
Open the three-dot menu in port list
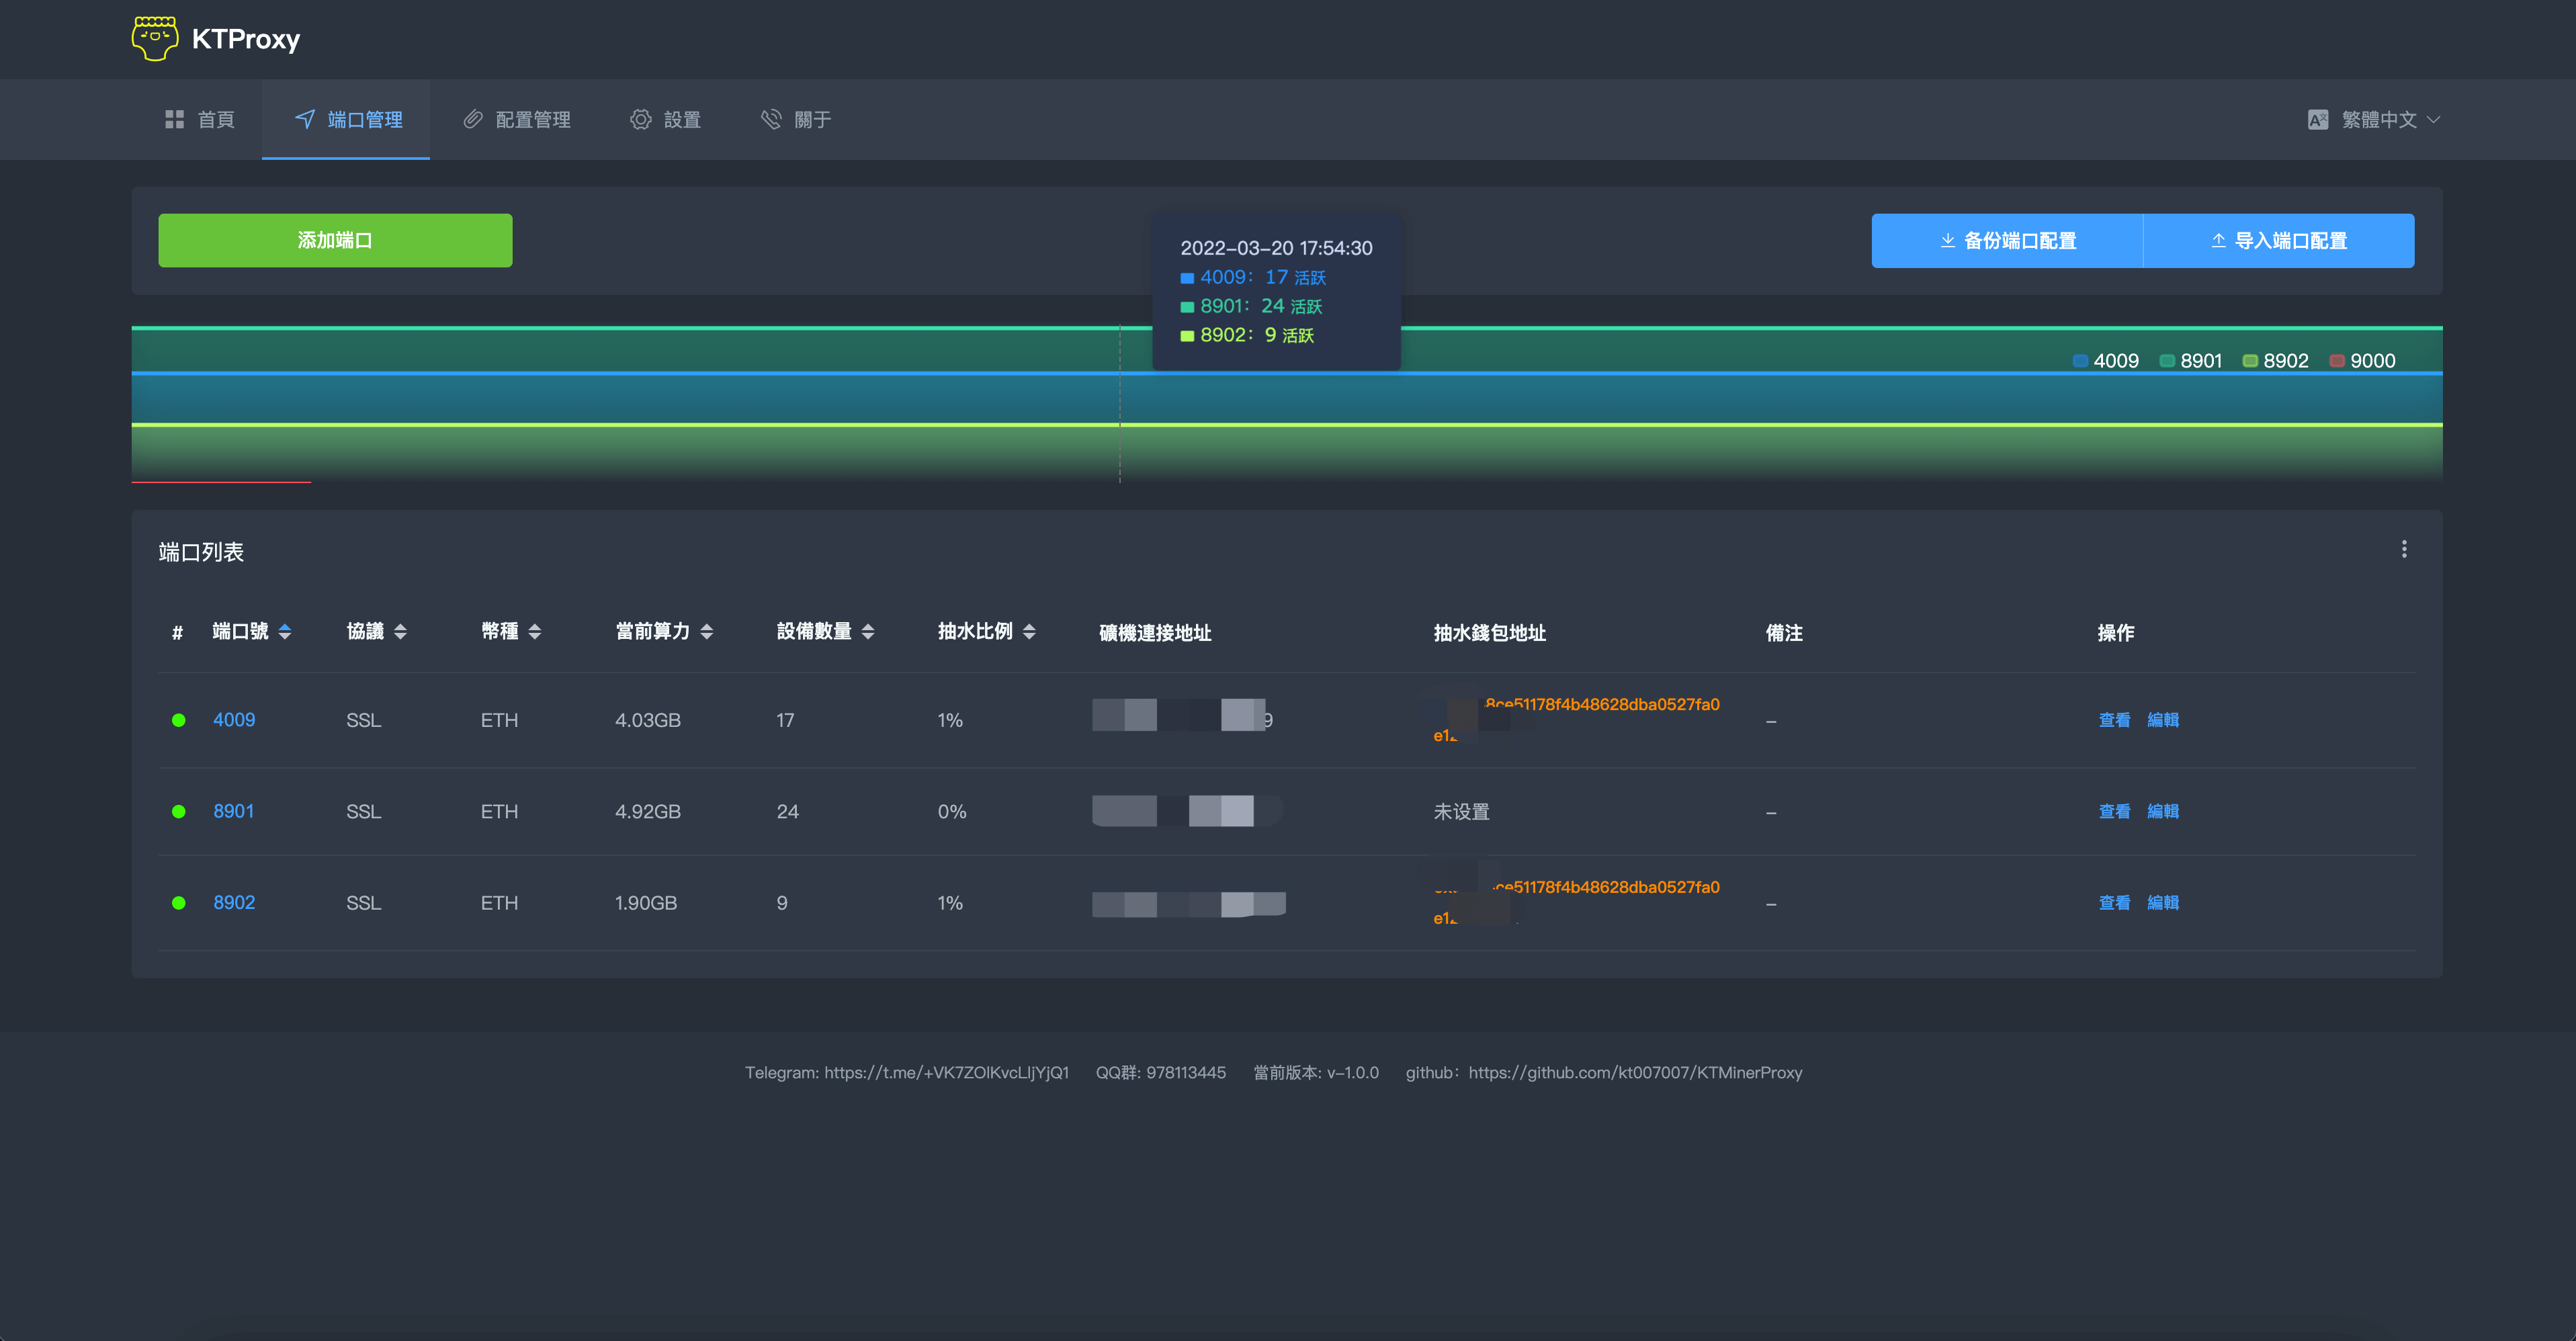click(x=2404, y=549)
